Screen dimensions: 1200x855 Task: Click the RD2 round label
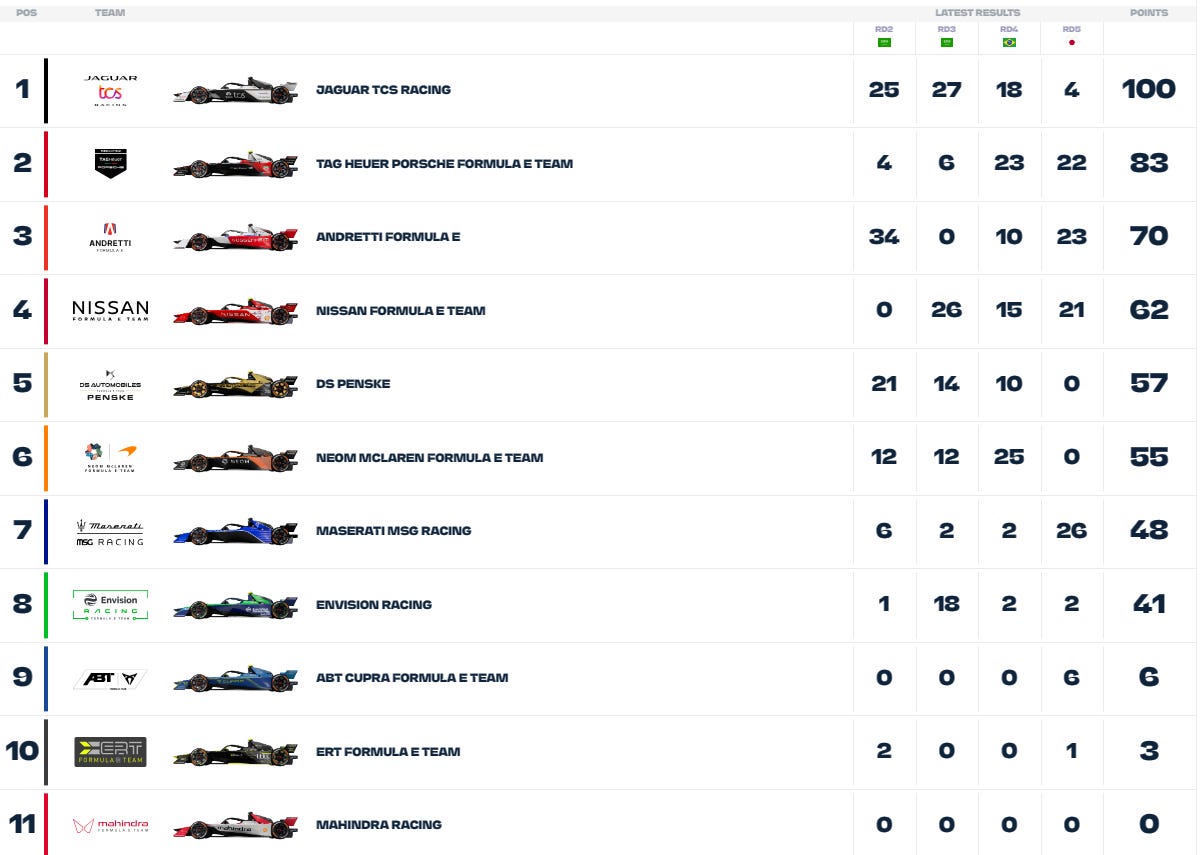[x=884, y=29]
